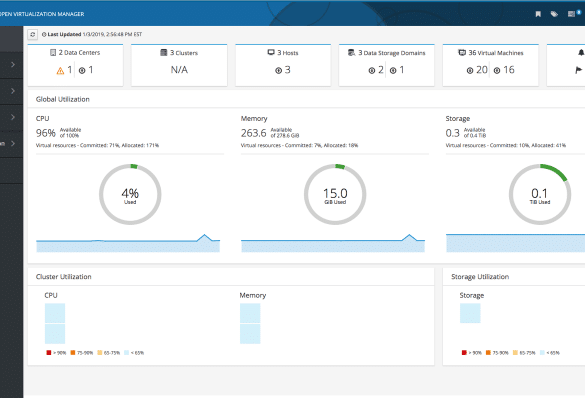Click the Cluster Utilization heading
585x398 pixels.
(63, 277)
